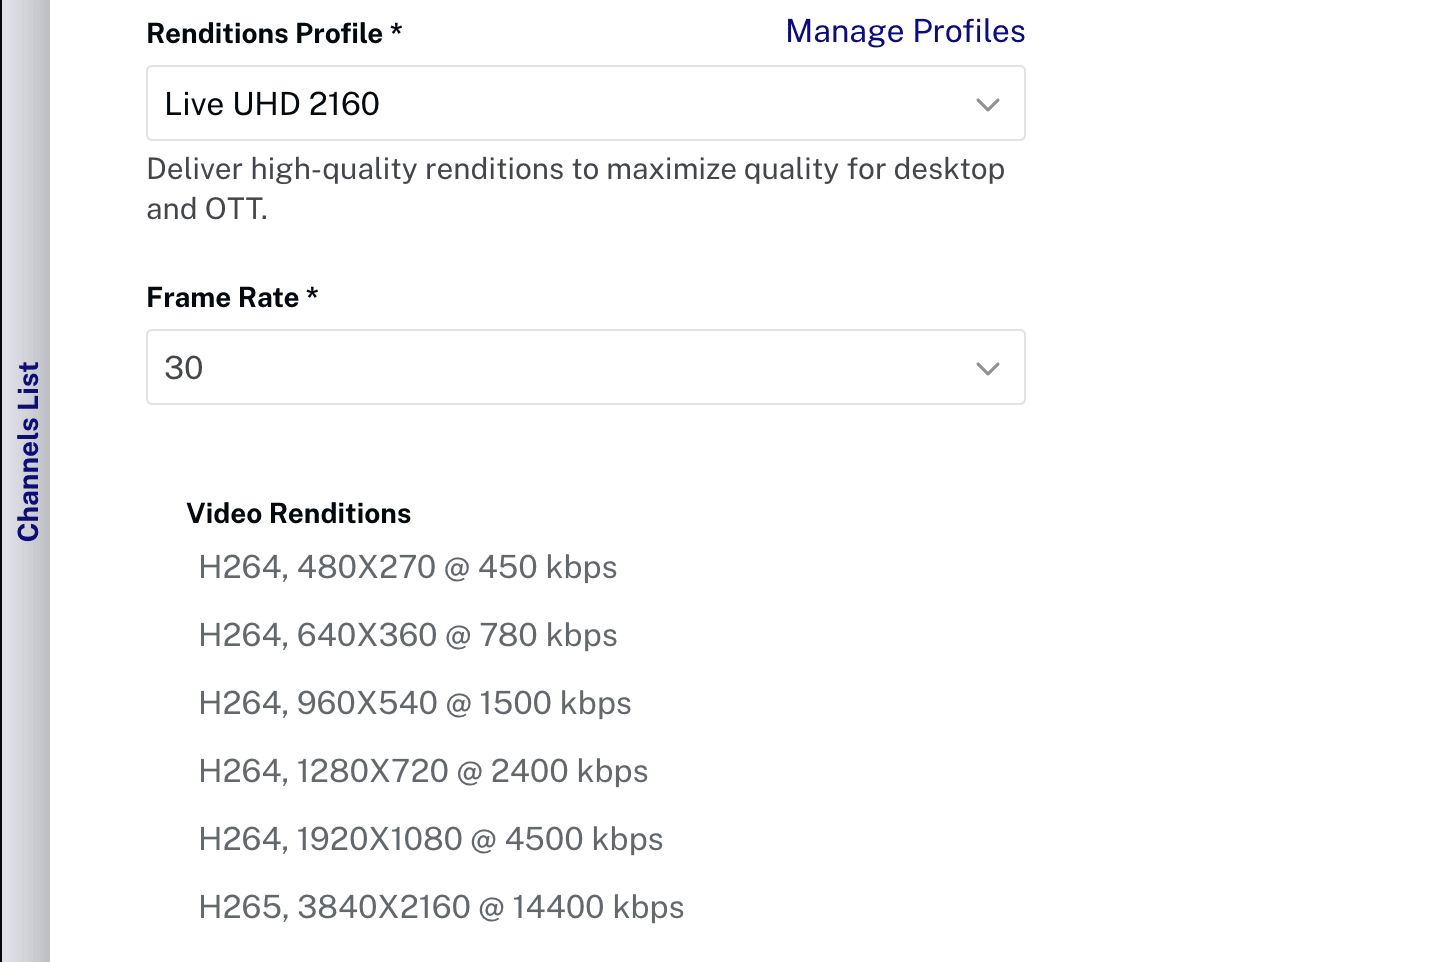Click the Renditions Profile dropdown arrow icon

click(988, 103)
